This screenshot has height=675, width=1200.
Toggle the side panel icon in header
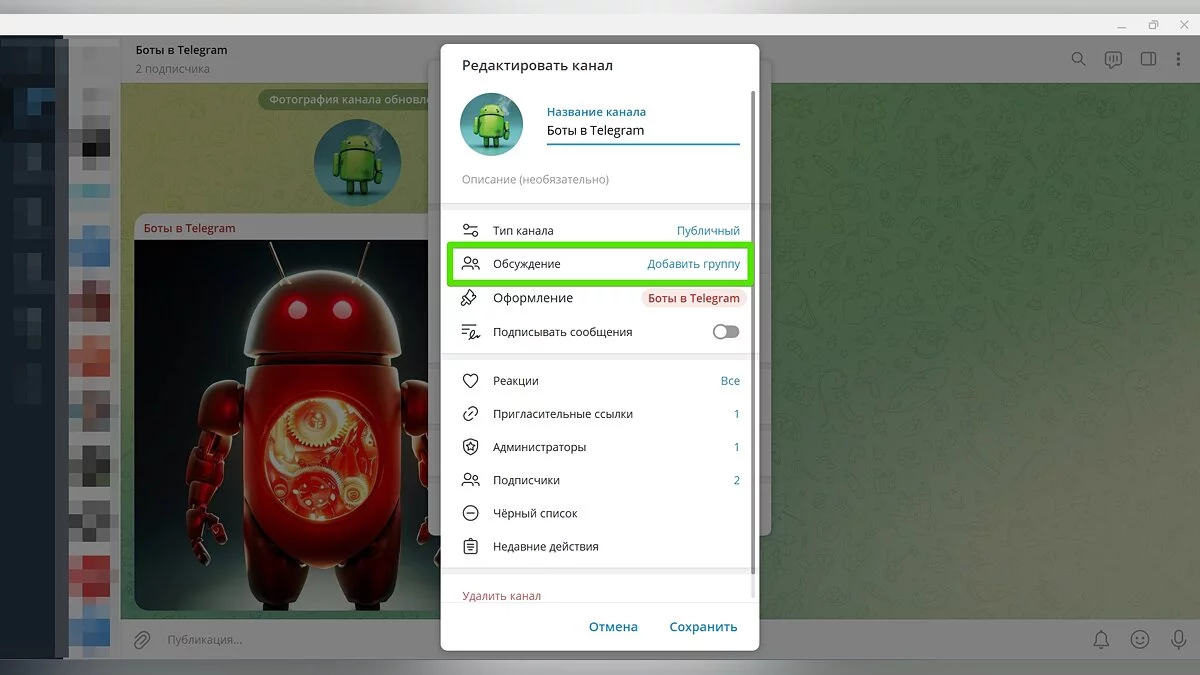pos(1148,59)
